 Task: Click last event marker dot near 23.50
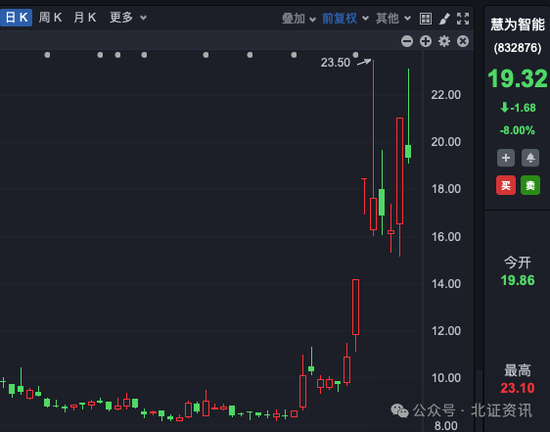pos(355,55)
